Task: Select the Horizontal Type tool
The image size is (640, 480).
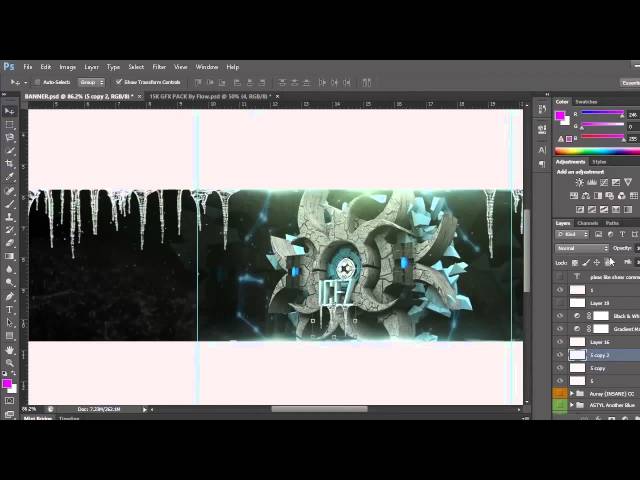Action: pos(9,309)
